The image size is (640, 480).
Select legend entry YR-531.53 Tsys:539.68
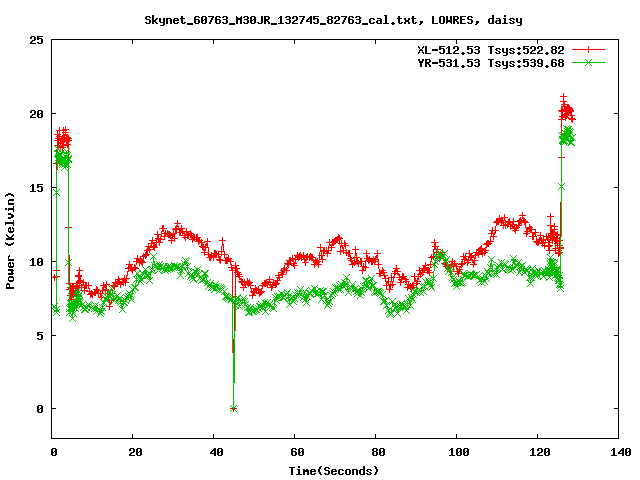pos(491,63)
